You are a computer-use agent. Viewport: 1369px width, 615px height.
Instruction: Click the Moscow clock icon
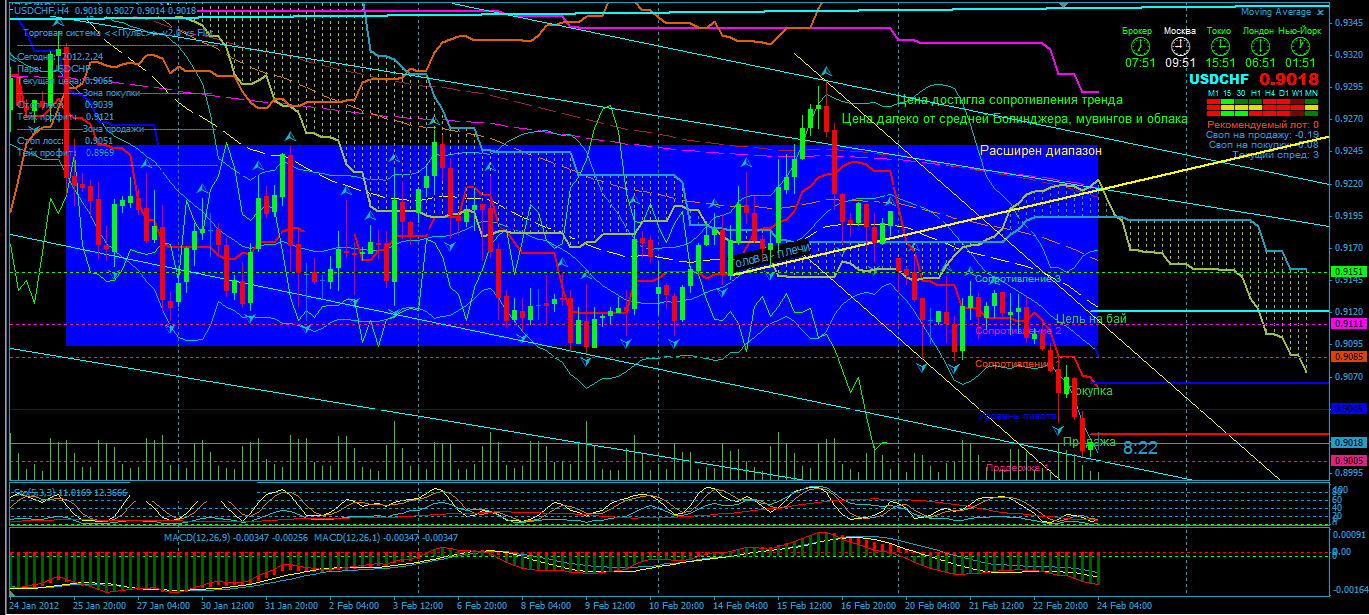pyautogui.click(x=1181, y=46)
